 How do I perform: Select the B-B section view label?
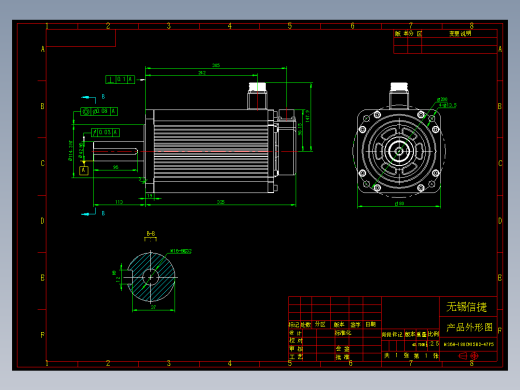pyautogui.click(x=151, y=234)
